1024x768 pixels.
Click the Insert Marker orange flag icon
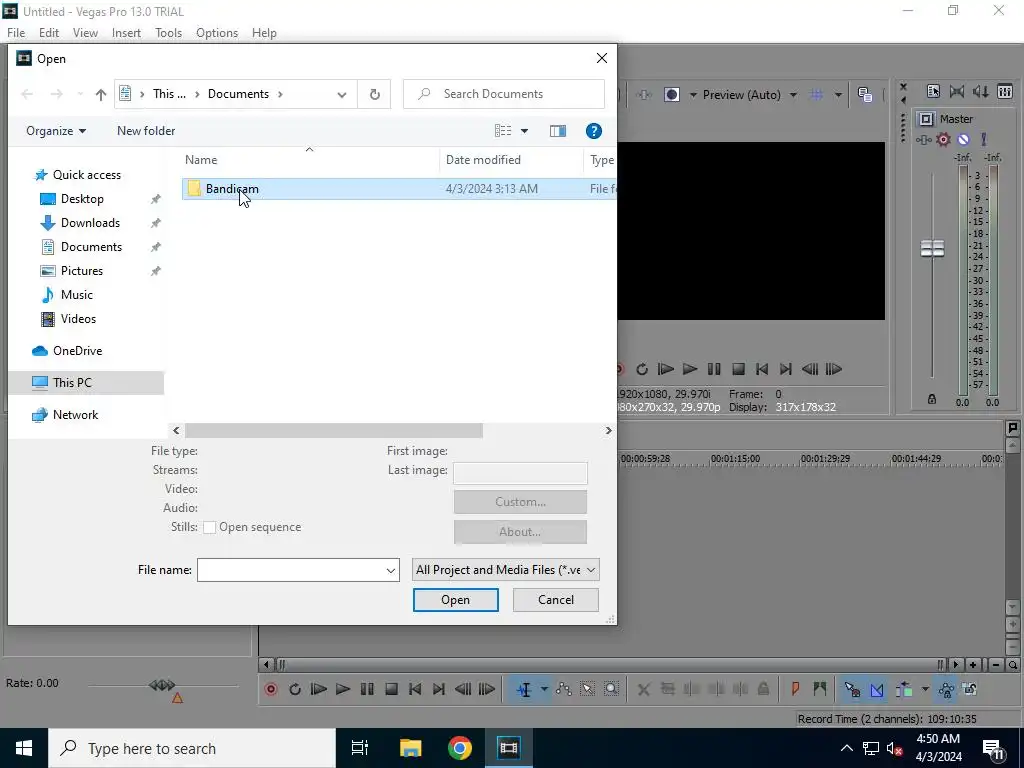click(795, 689)
